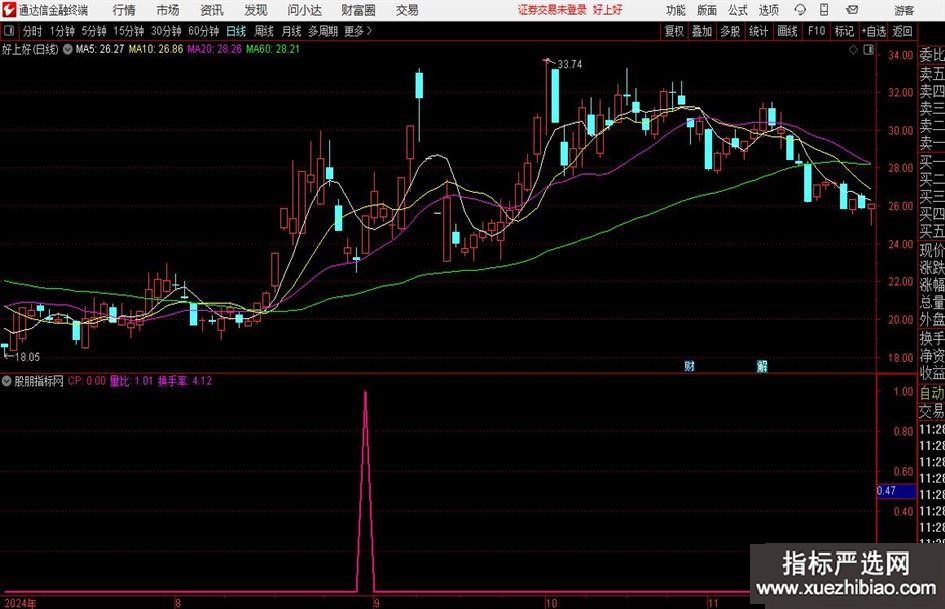Switch to the 1分钟 period tab
945x609 pixels.
click(61, 31)
